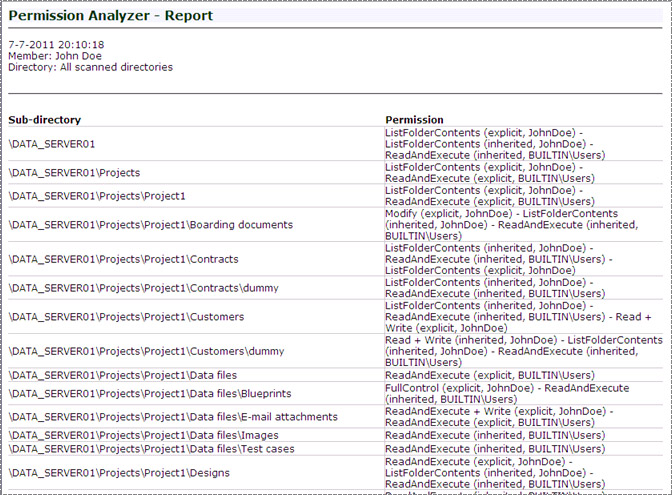
Task: Click the Project1\Data files directory path
Action: click(x=123, y=375)
